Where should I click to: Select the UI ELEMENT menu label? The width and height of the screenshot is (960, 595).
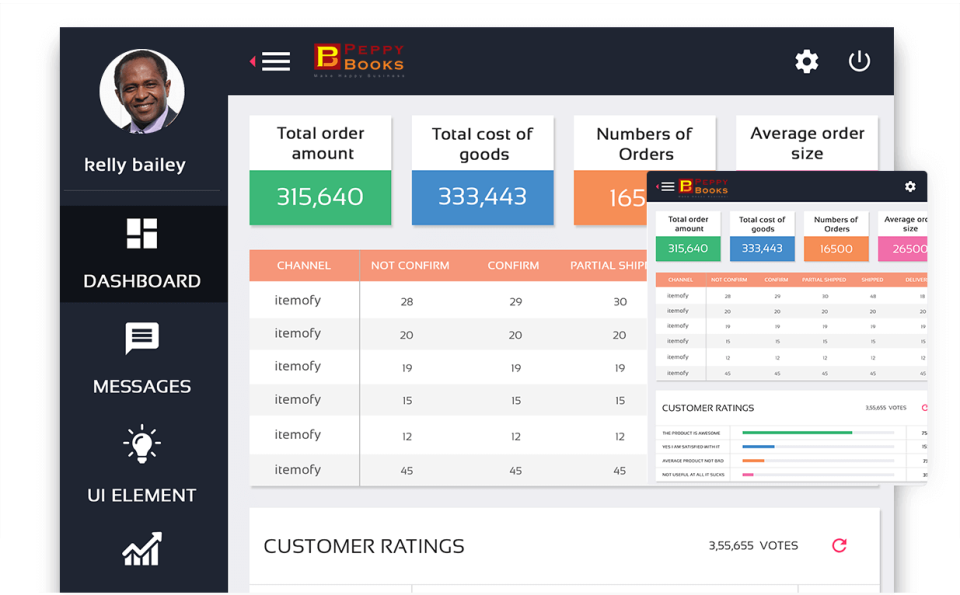pos(142,495)
